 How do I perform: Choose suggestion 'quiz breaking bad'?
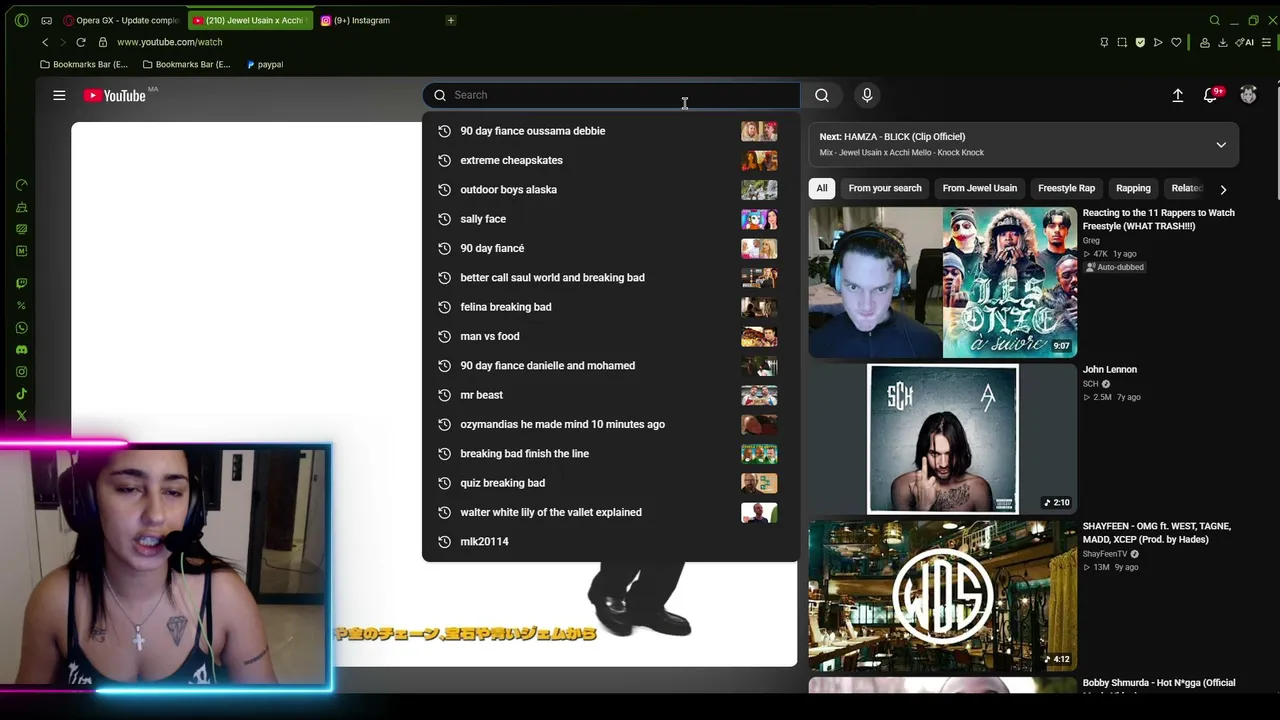click(610, 483)
